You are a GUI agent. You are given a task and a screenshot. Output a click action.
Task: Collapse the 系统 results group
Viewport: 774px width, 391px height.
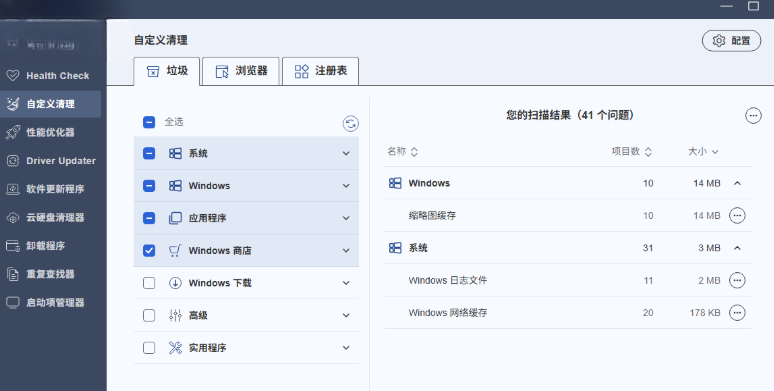[737, 248]
